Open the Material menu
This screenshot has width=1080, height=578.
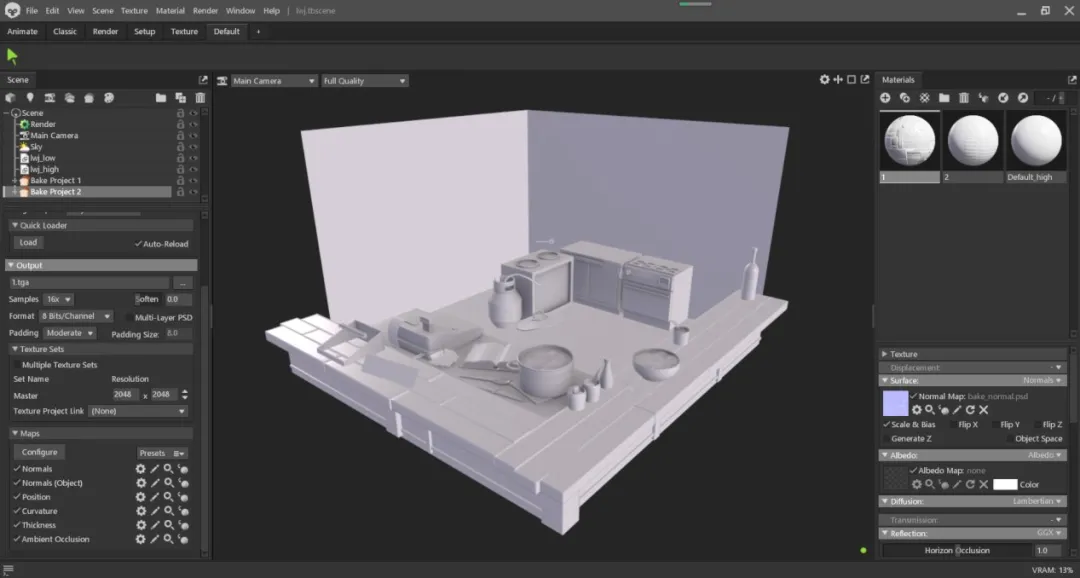coord(170,10)
